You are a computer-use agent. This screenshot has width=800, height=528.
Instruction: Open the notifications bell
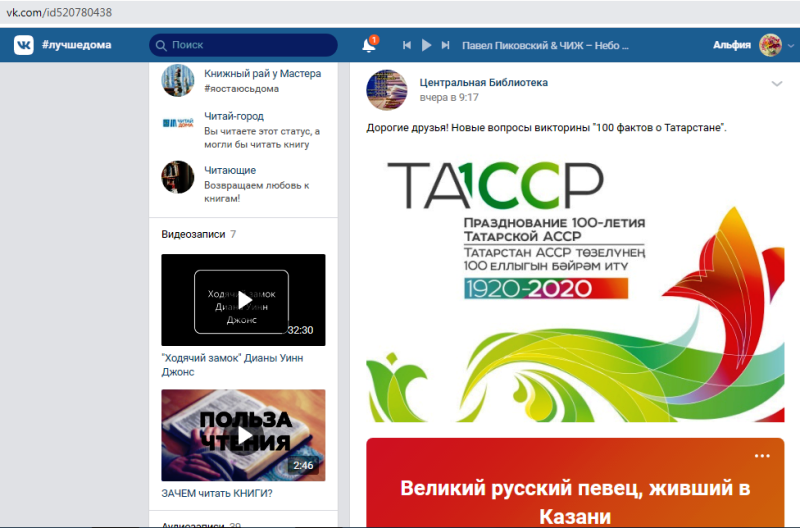point(369,45)
